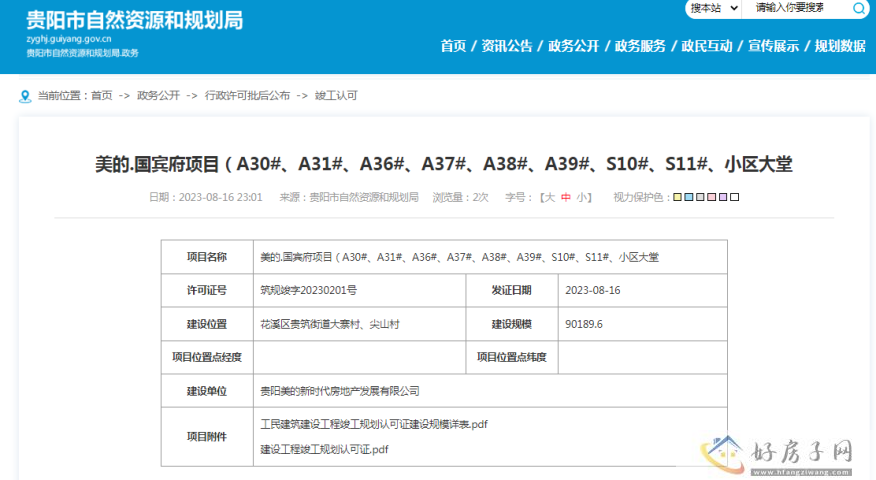Click the construction scale value 90189.6
Screen dimensions: 876x480
point(584,324)
